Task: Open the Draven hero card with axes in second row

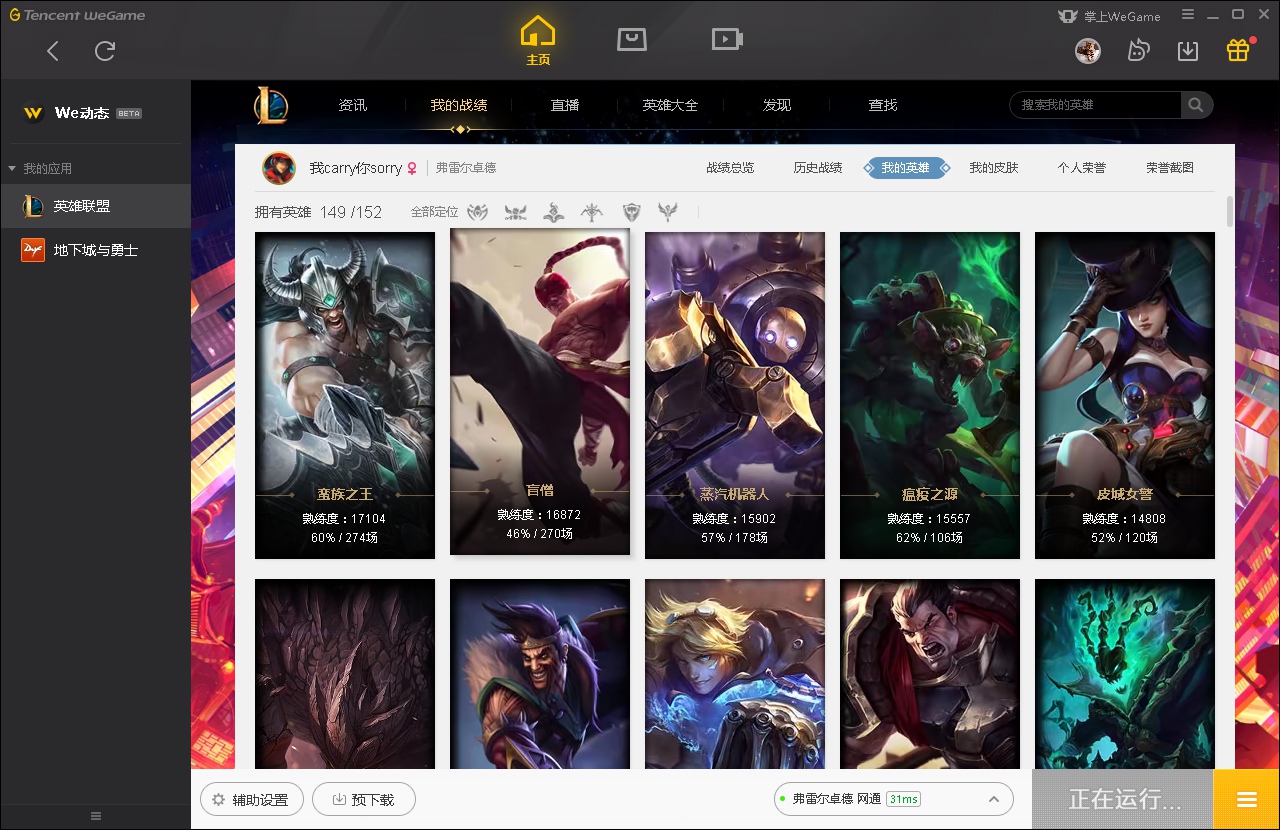Action: (x=540, y=674)
